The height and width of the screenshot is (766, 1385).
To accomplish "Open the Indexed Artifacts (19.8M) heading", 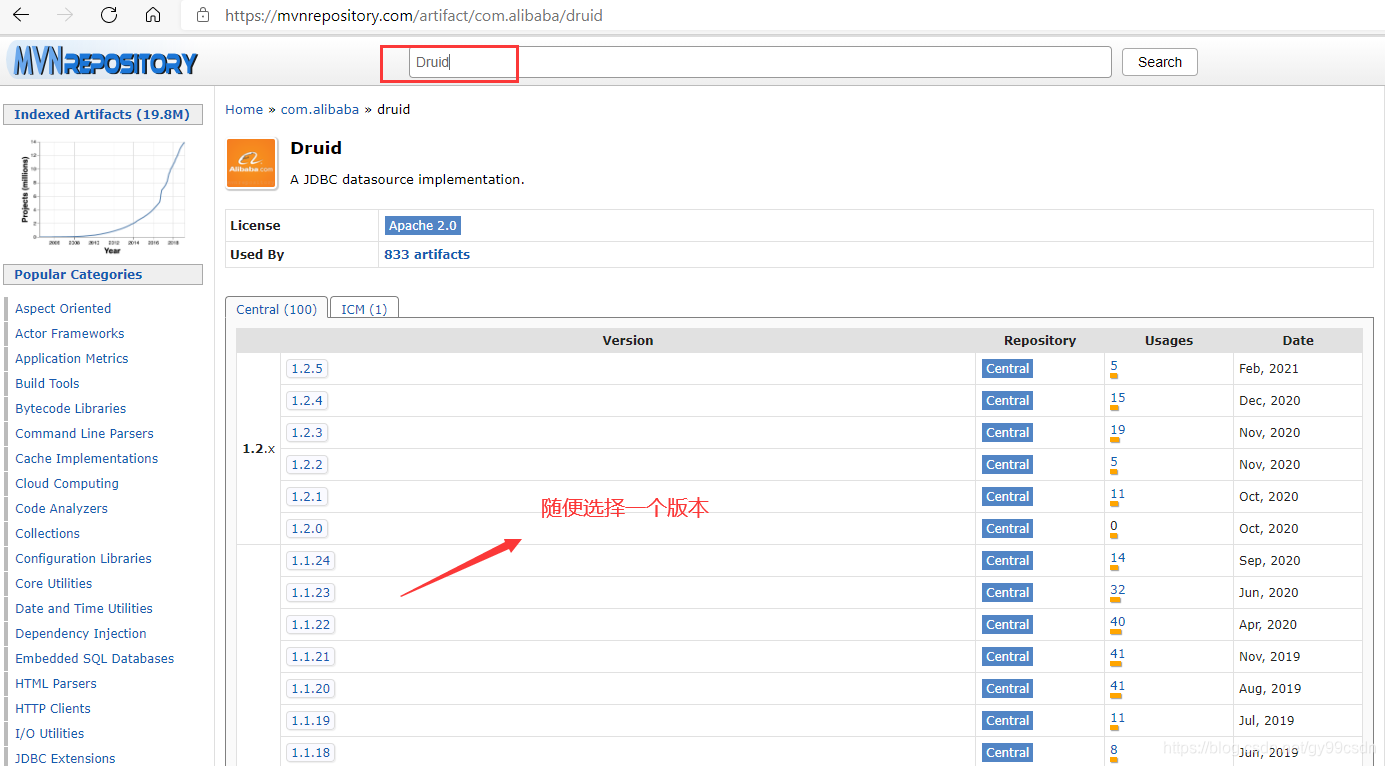I will [x=102, y=114].
